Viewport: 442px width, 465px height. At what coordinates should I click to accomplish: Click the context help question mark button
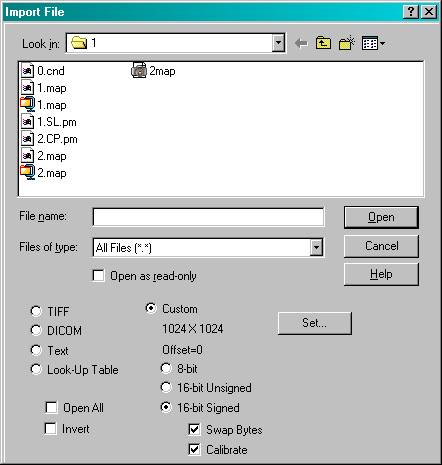(411, 12)
